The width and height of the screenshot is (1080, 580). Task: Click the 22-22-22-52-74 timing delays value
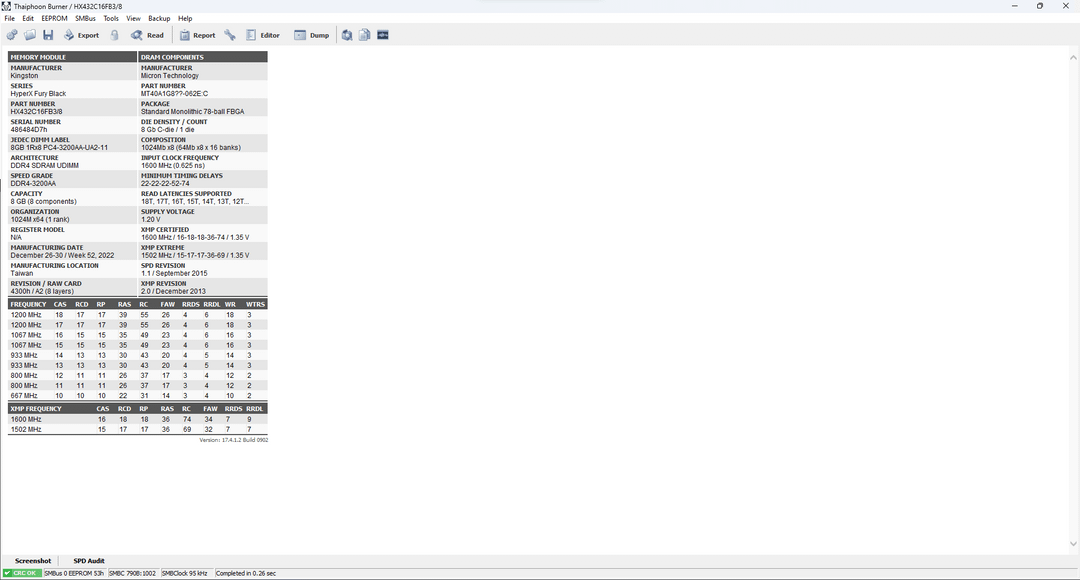pyautogui.click(x=165, y=183)
